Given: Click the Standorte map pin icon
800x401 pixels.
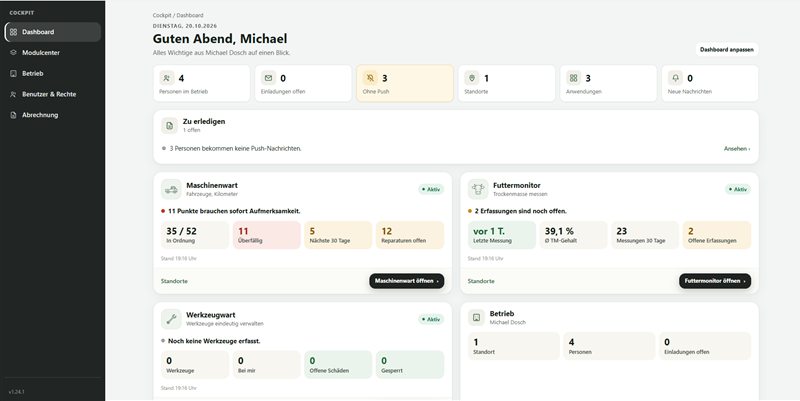Looking at the screenshot, I should point(472,78).
